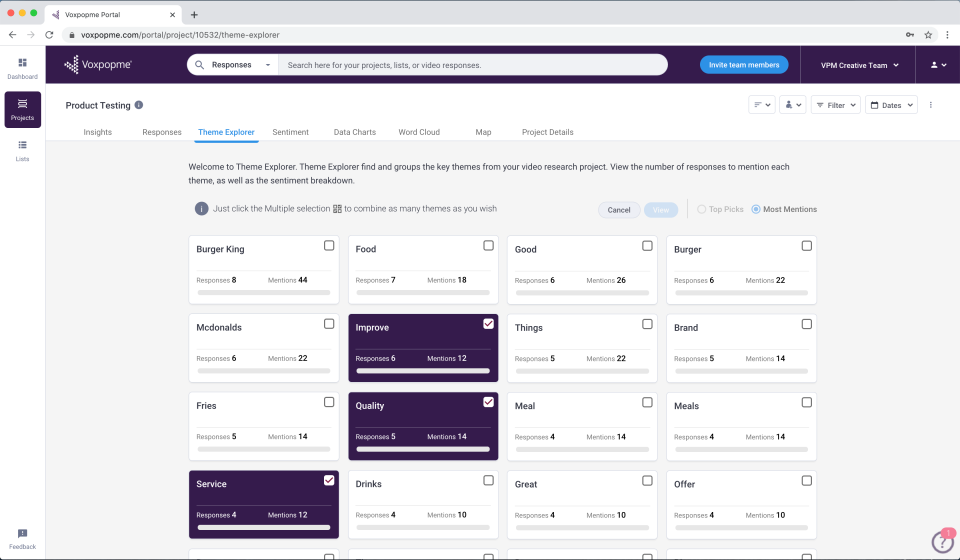The width and height of the screenshot is (960, 560).
Task: Click Invite team members button
Action: [744, 65]
